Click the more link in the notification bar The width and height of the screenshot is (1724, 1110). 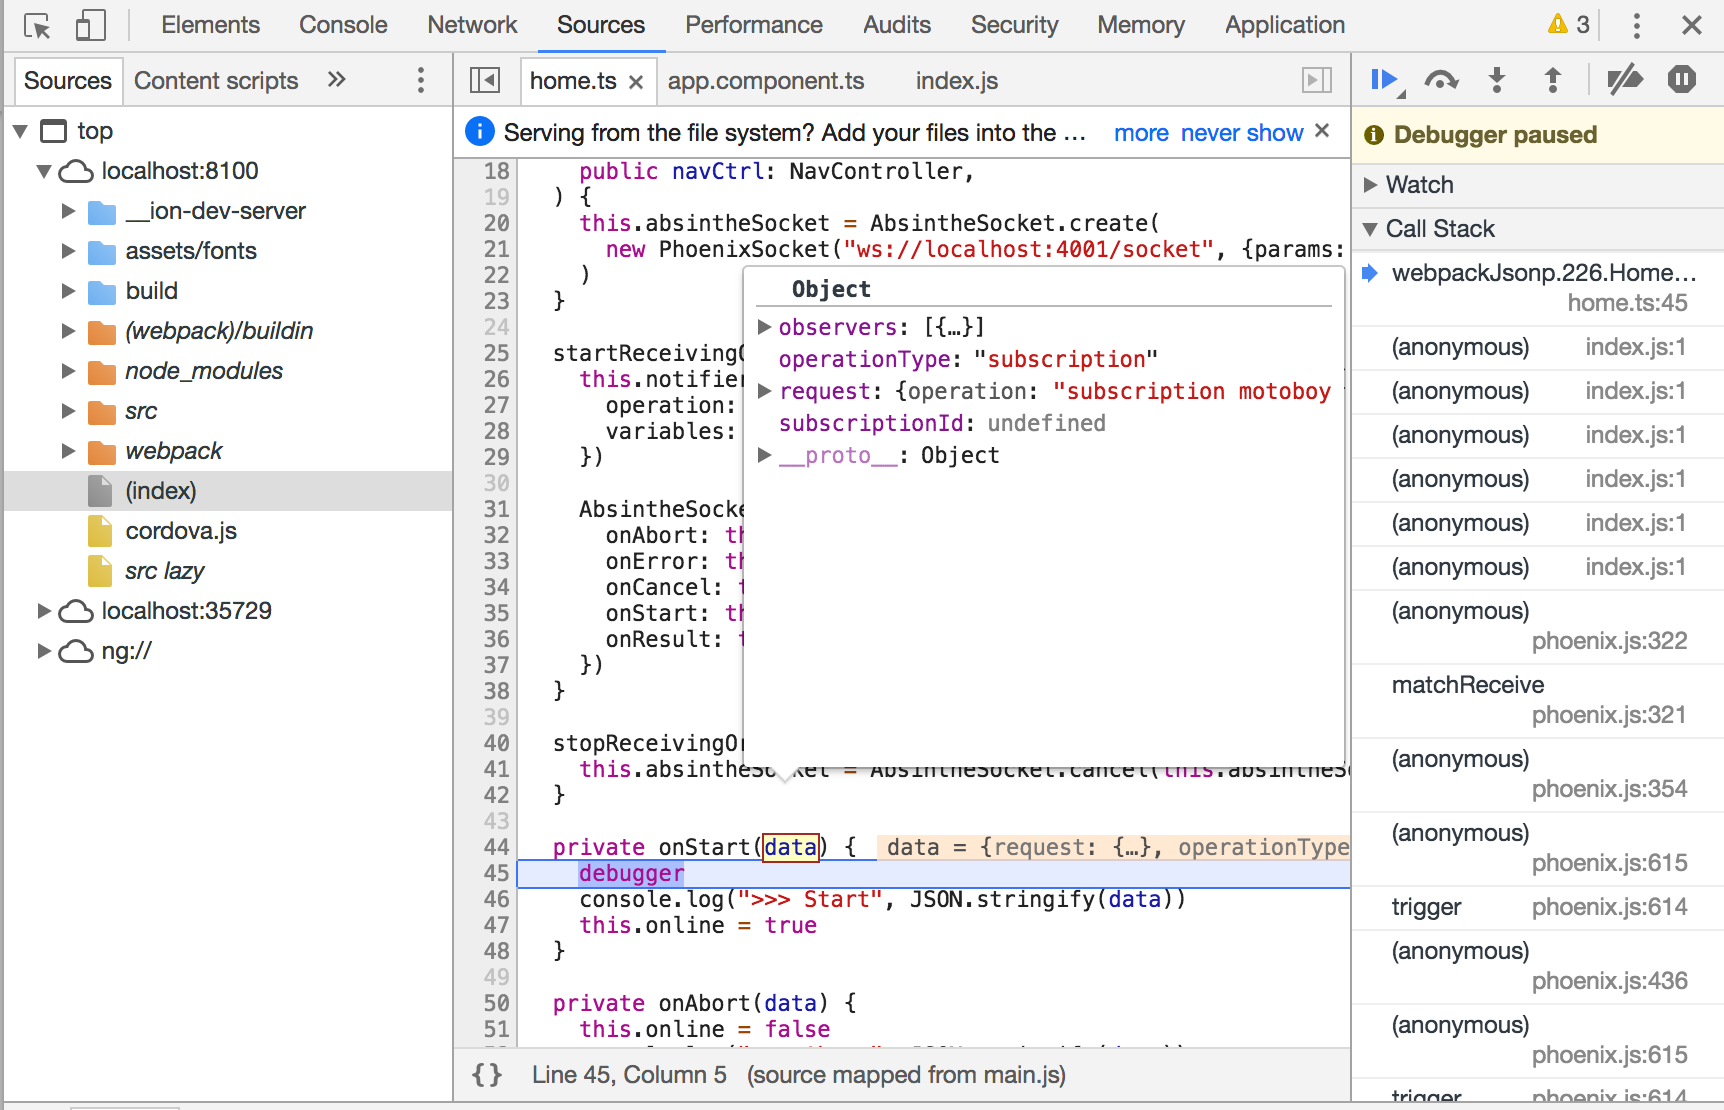[1141, 132]
